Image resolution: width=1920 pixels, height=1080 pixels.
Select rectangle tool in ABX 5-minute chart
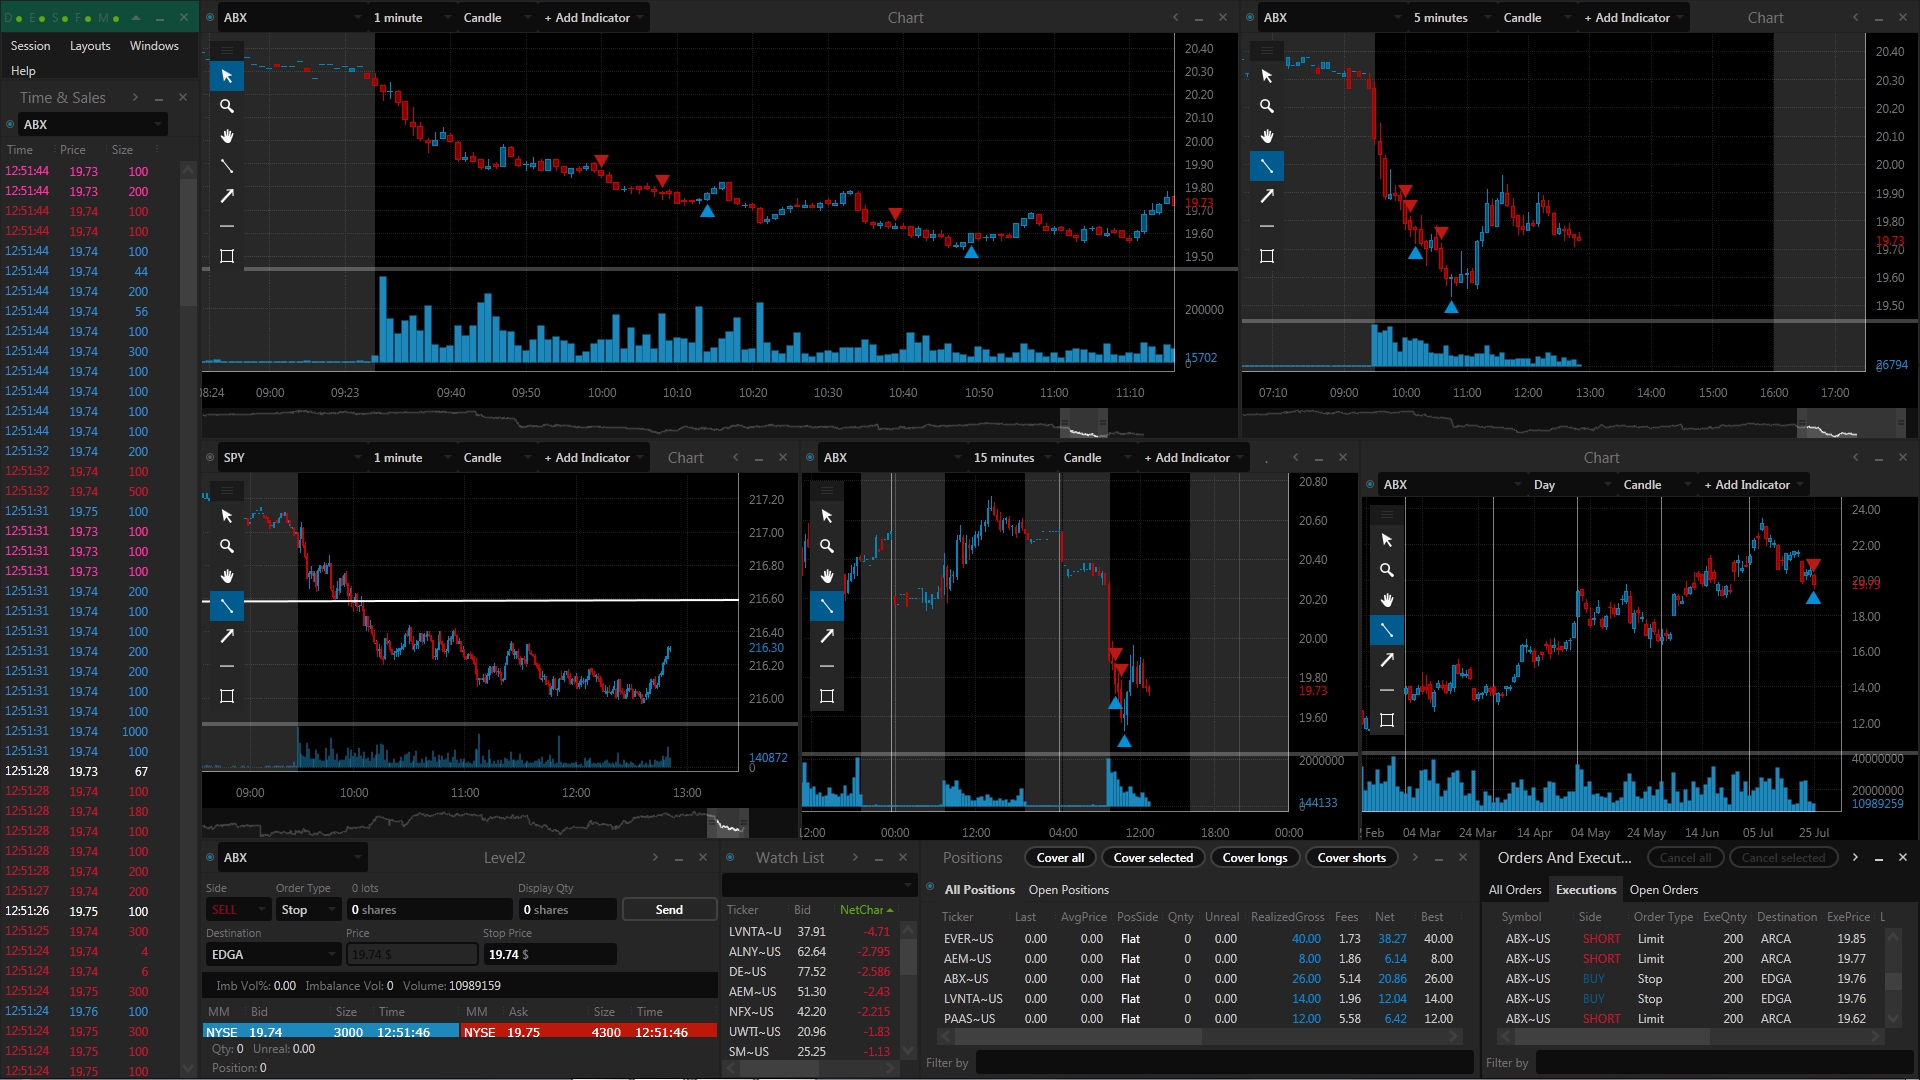pos(1267,256)
